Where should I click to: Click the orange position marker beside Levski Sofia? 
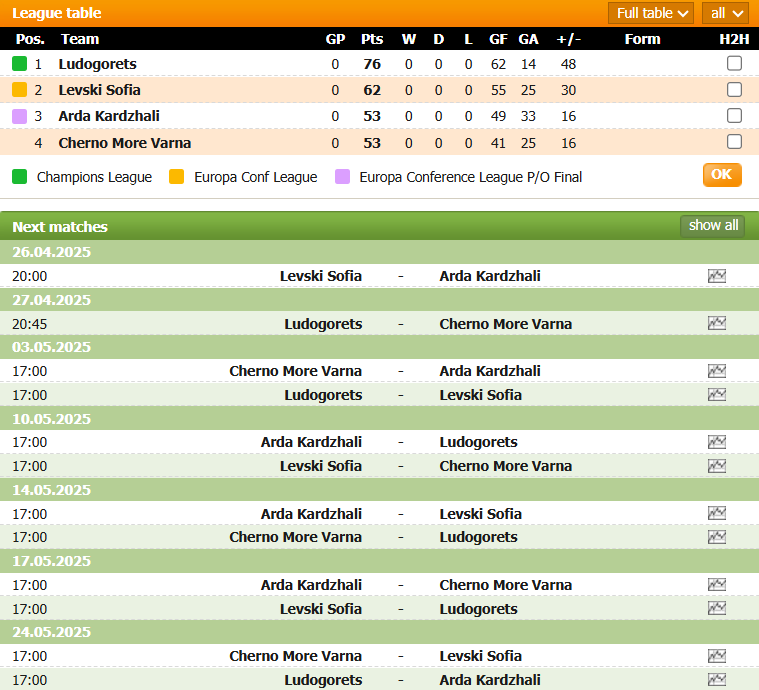[19, 90]
